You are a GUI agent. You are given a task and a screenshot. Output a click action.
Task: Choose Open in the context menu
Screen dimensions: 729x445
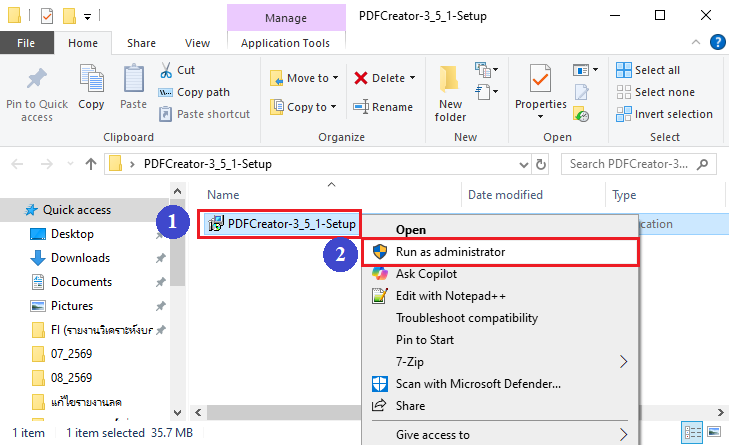[411, 230]
